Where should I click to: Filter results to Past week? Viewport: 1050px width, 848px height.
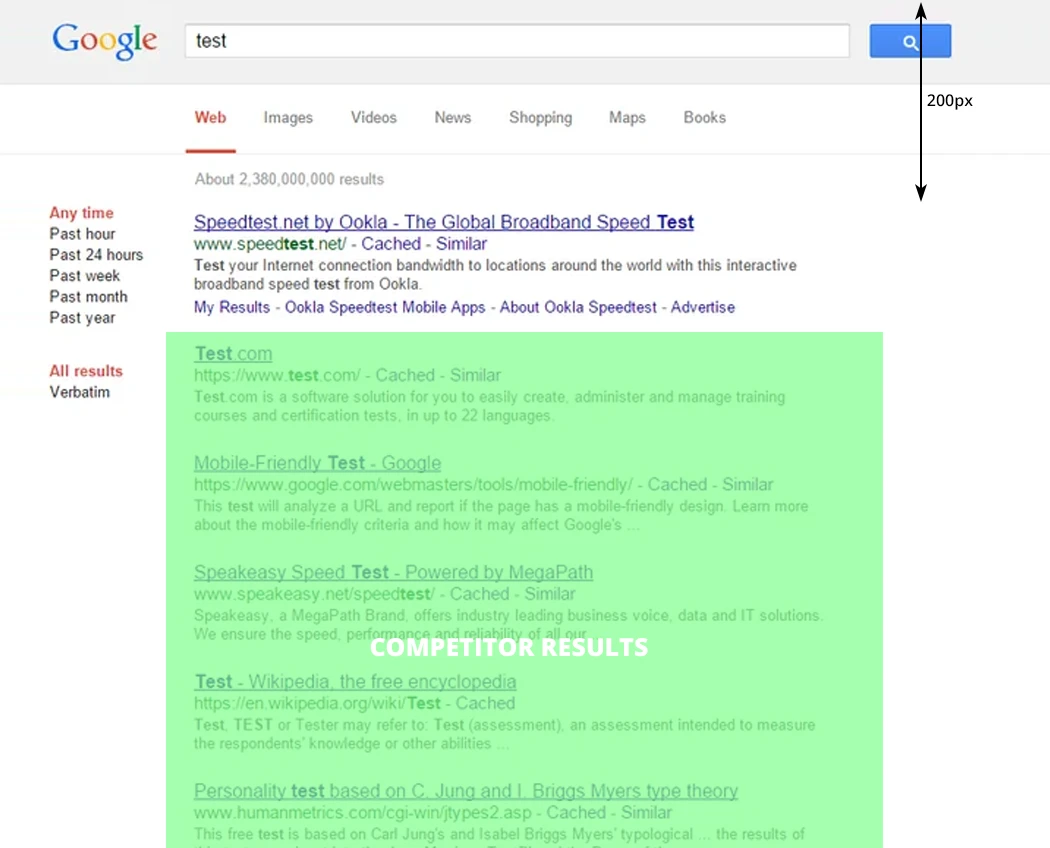click(x=84, y=275)
